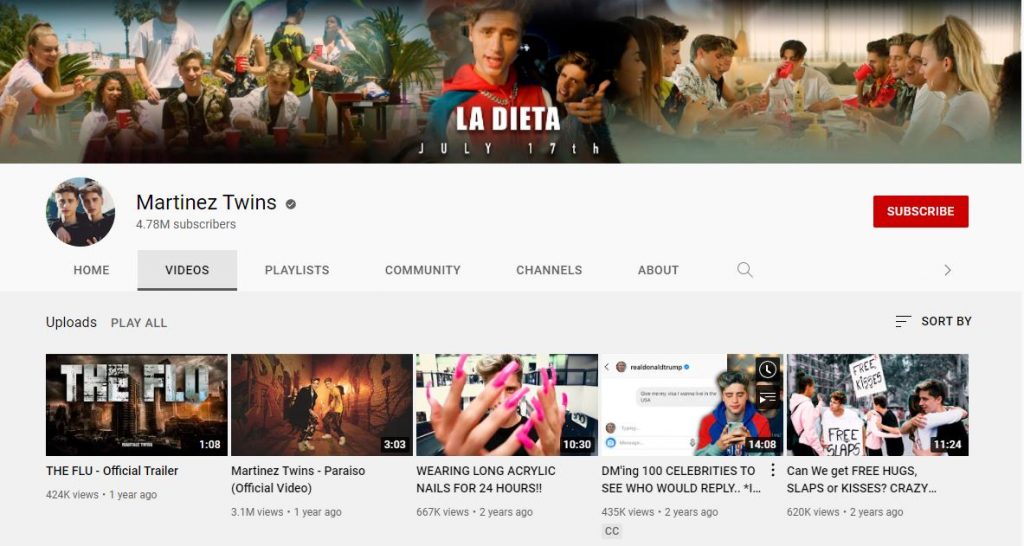Switch to the CHANNELS tab
Screen dimensions: 1024x546
coord(549,270)
